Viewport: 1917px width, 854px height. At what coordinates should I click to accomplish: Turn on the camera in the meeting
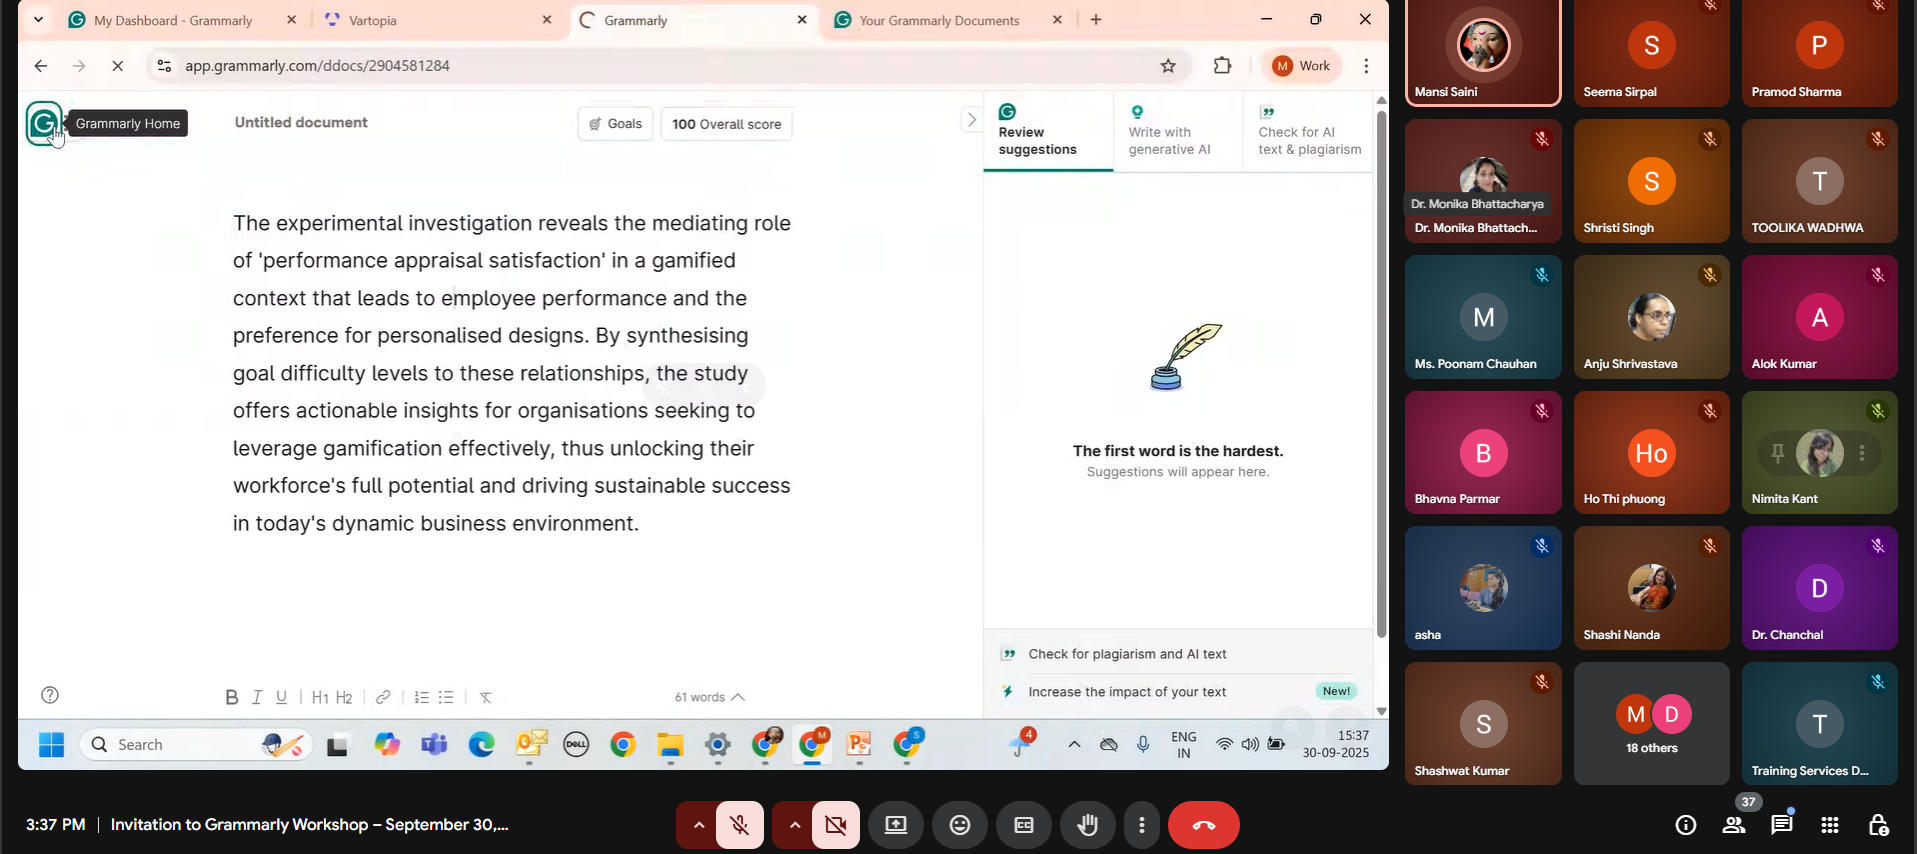point(835,825)
